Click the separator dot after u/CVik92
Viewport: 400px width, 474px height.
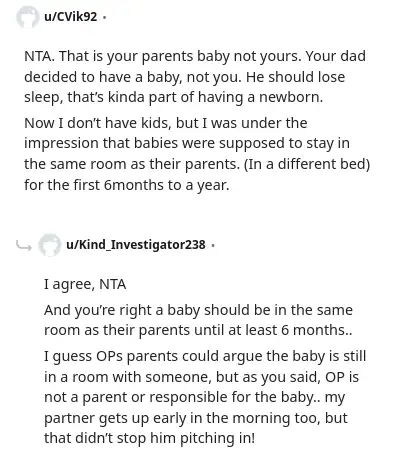point(105,17)
